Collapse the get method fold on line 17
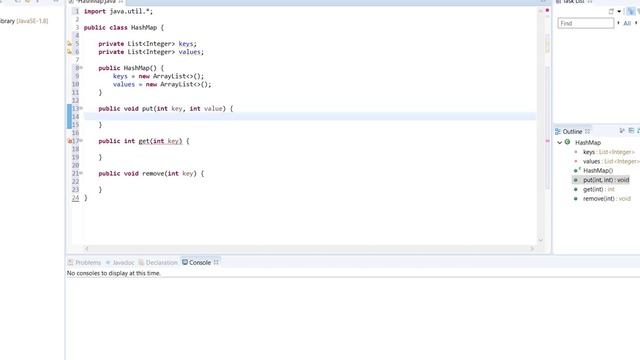 click(x=81, y=140)
